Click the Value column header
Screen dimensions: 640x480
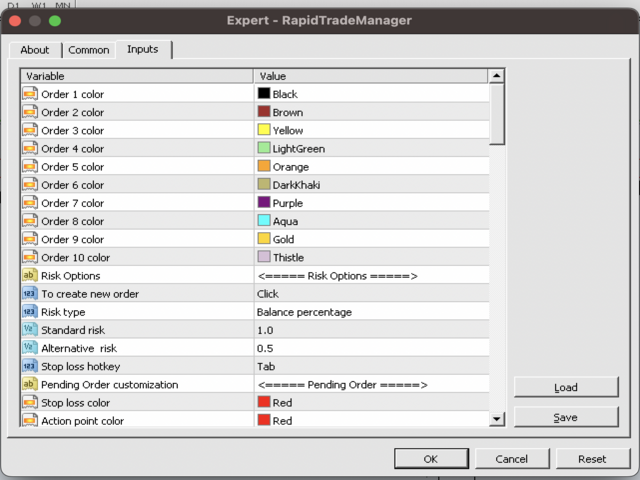click(371, 76)
